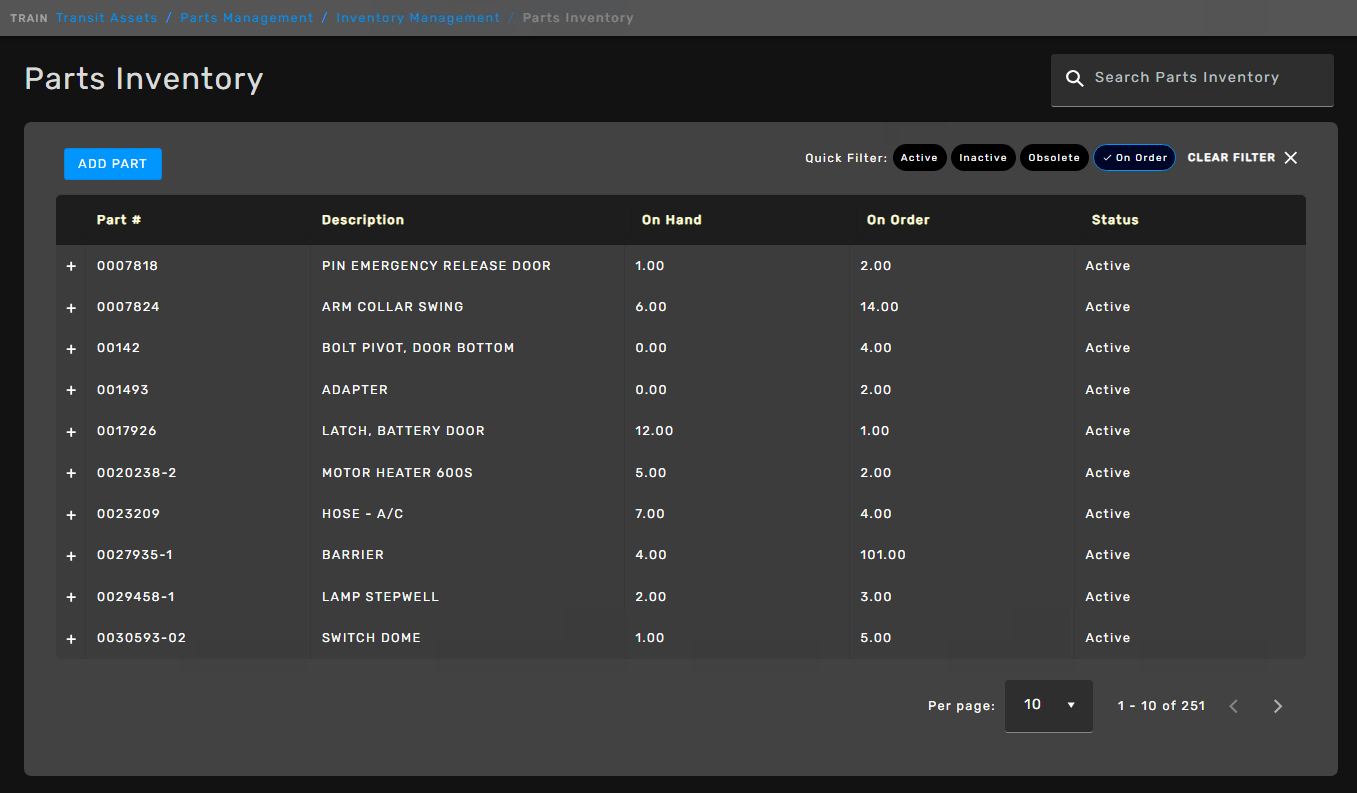This screenshot has width=1357, height=793.
Task: Expand the BARRIER part row
Action: pyautogui.click(x=71, y=556)
